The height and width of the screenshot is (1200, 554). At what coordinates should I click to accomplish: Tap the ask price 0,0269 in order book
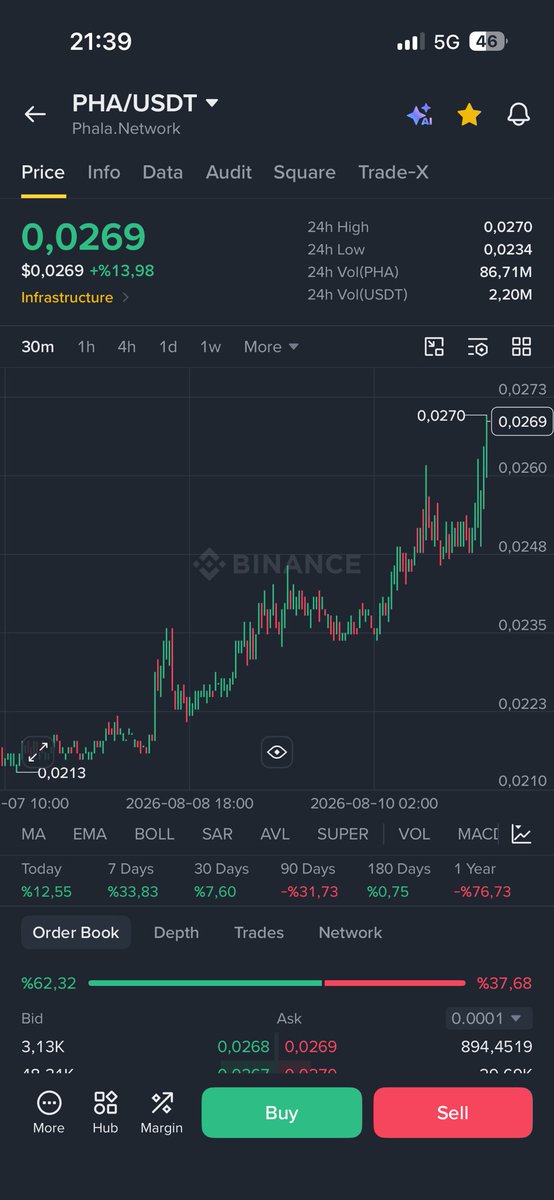pos(310,1047)
